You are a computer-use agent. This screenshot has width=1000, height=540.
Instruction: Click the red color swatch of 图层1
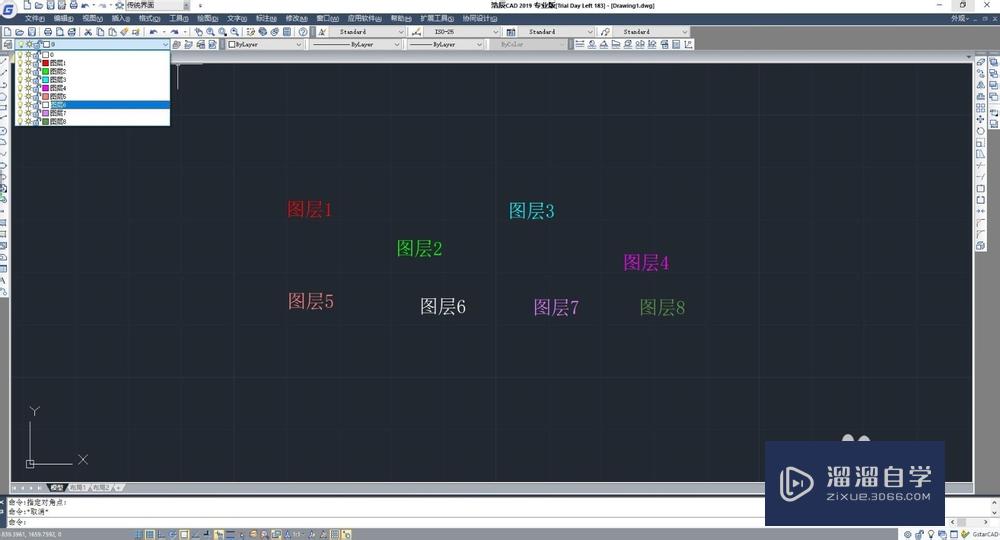[45, 63]
